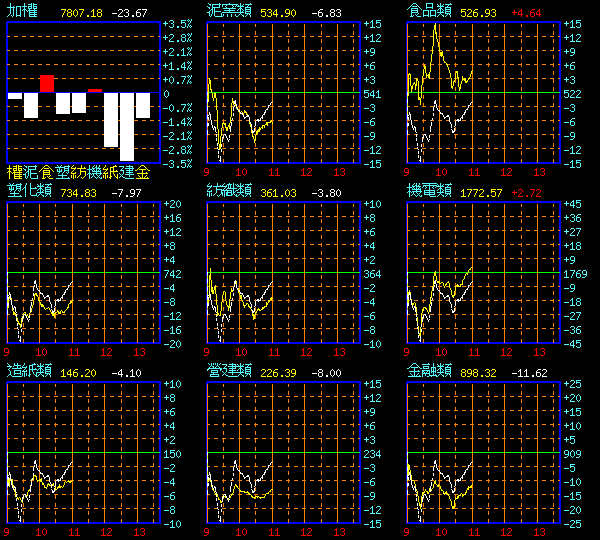Select the shortest white 權 bar in the bar chart
The width and height of the screenshot is (600, 540).
pos(15,96)
